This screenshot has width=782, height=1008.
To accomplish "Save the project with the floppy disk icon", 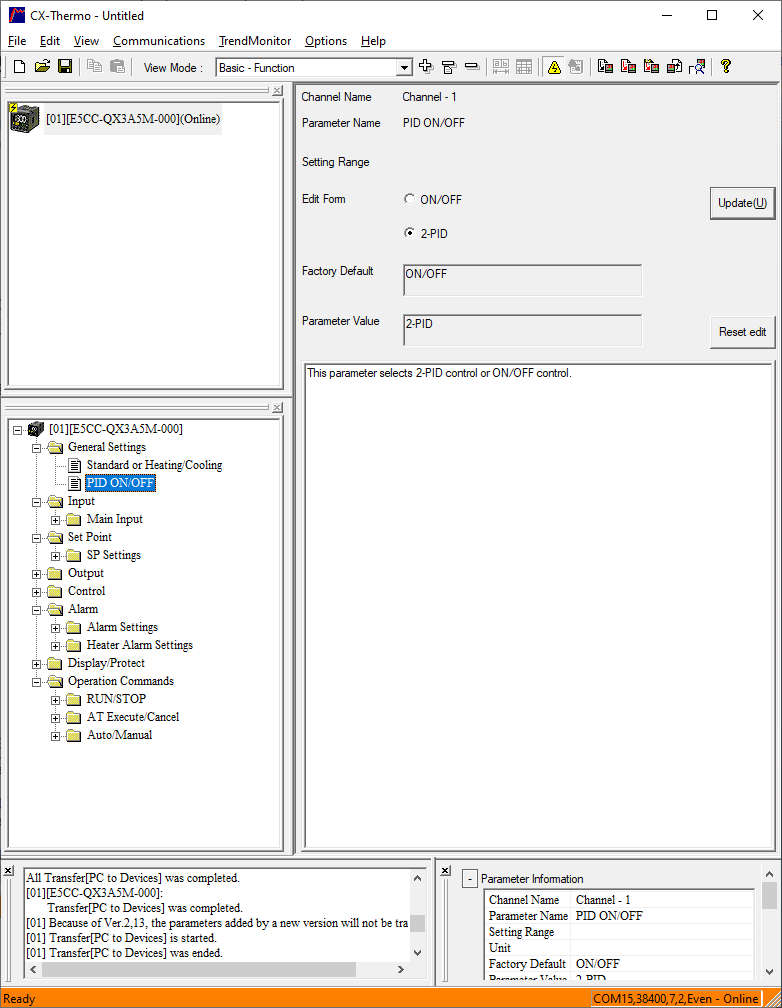I will (x=65, y=66).
